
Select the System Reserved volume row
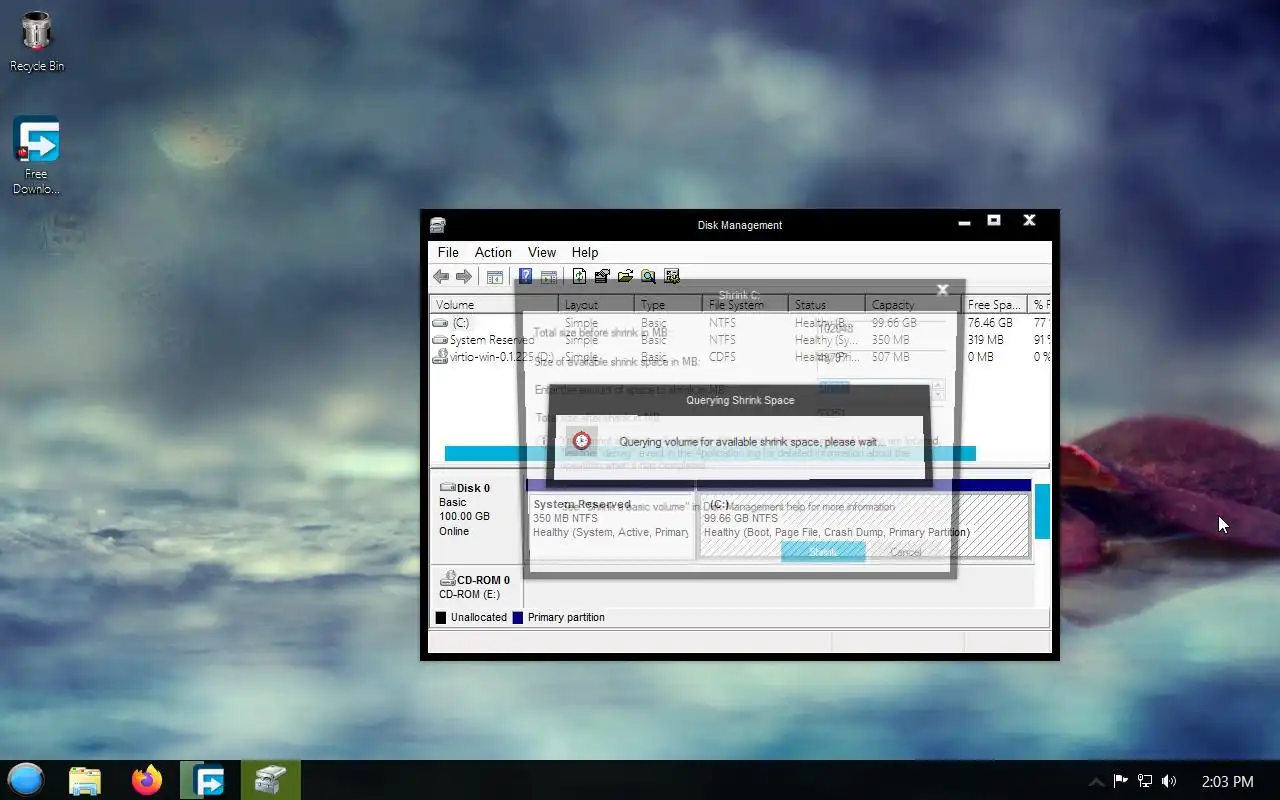pyautogui.click(x=740, y=340)
